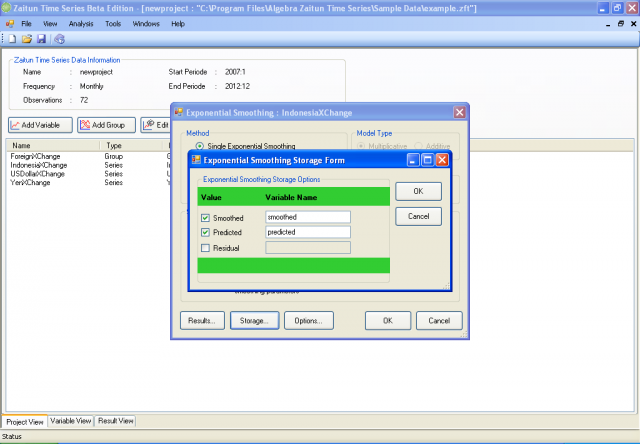640x444 pixels.
Task: Uncheck the Smoothed checkbox
Action: [206, 217]
